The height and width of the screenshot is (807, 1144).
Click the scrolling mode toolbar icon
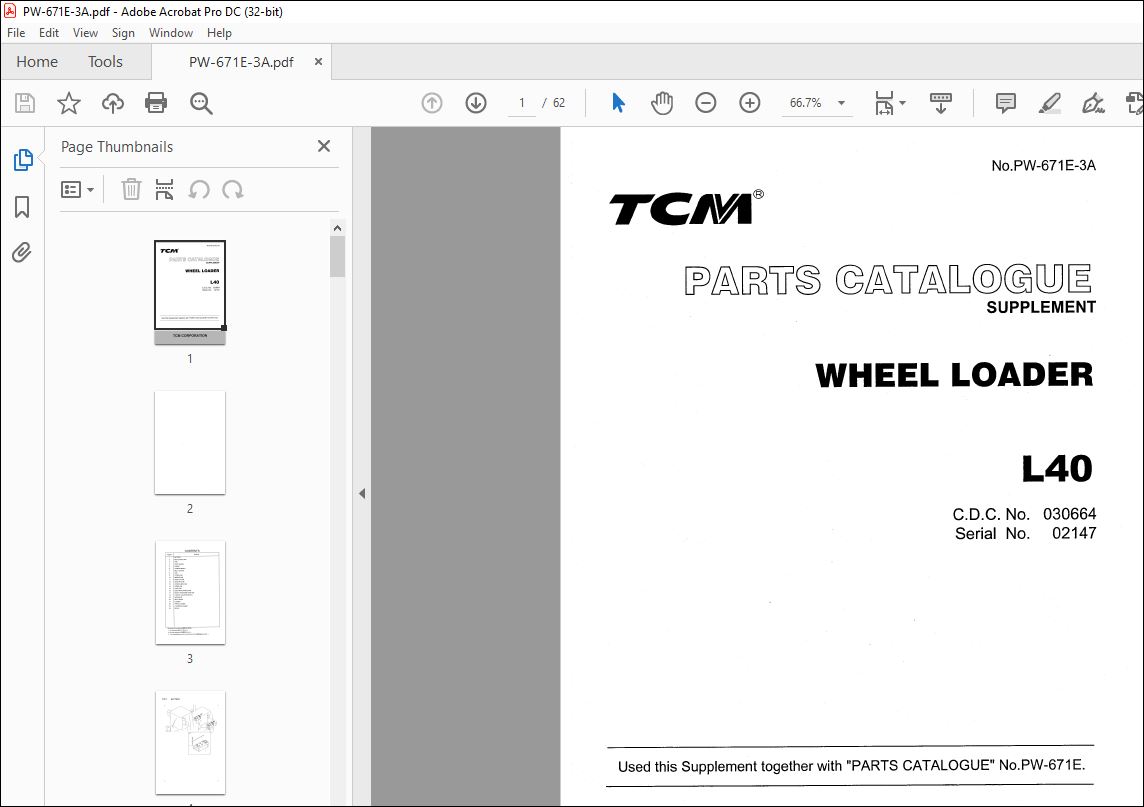[940, 103]
